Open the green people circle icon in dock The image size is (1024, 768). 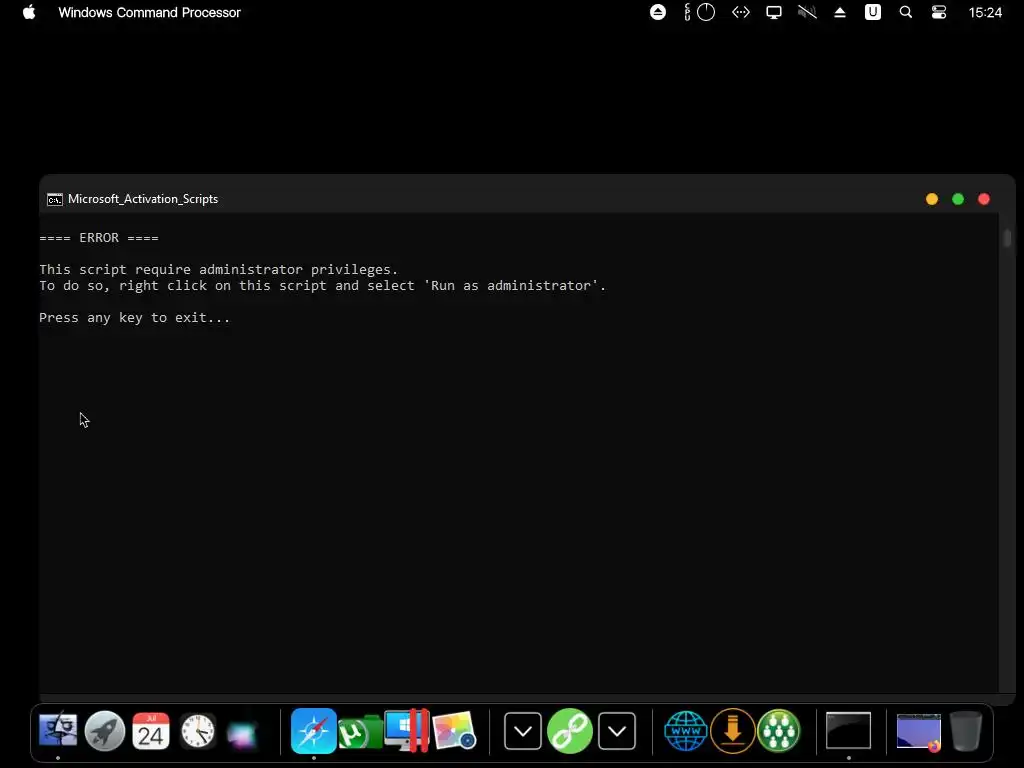tap(779, 731)
